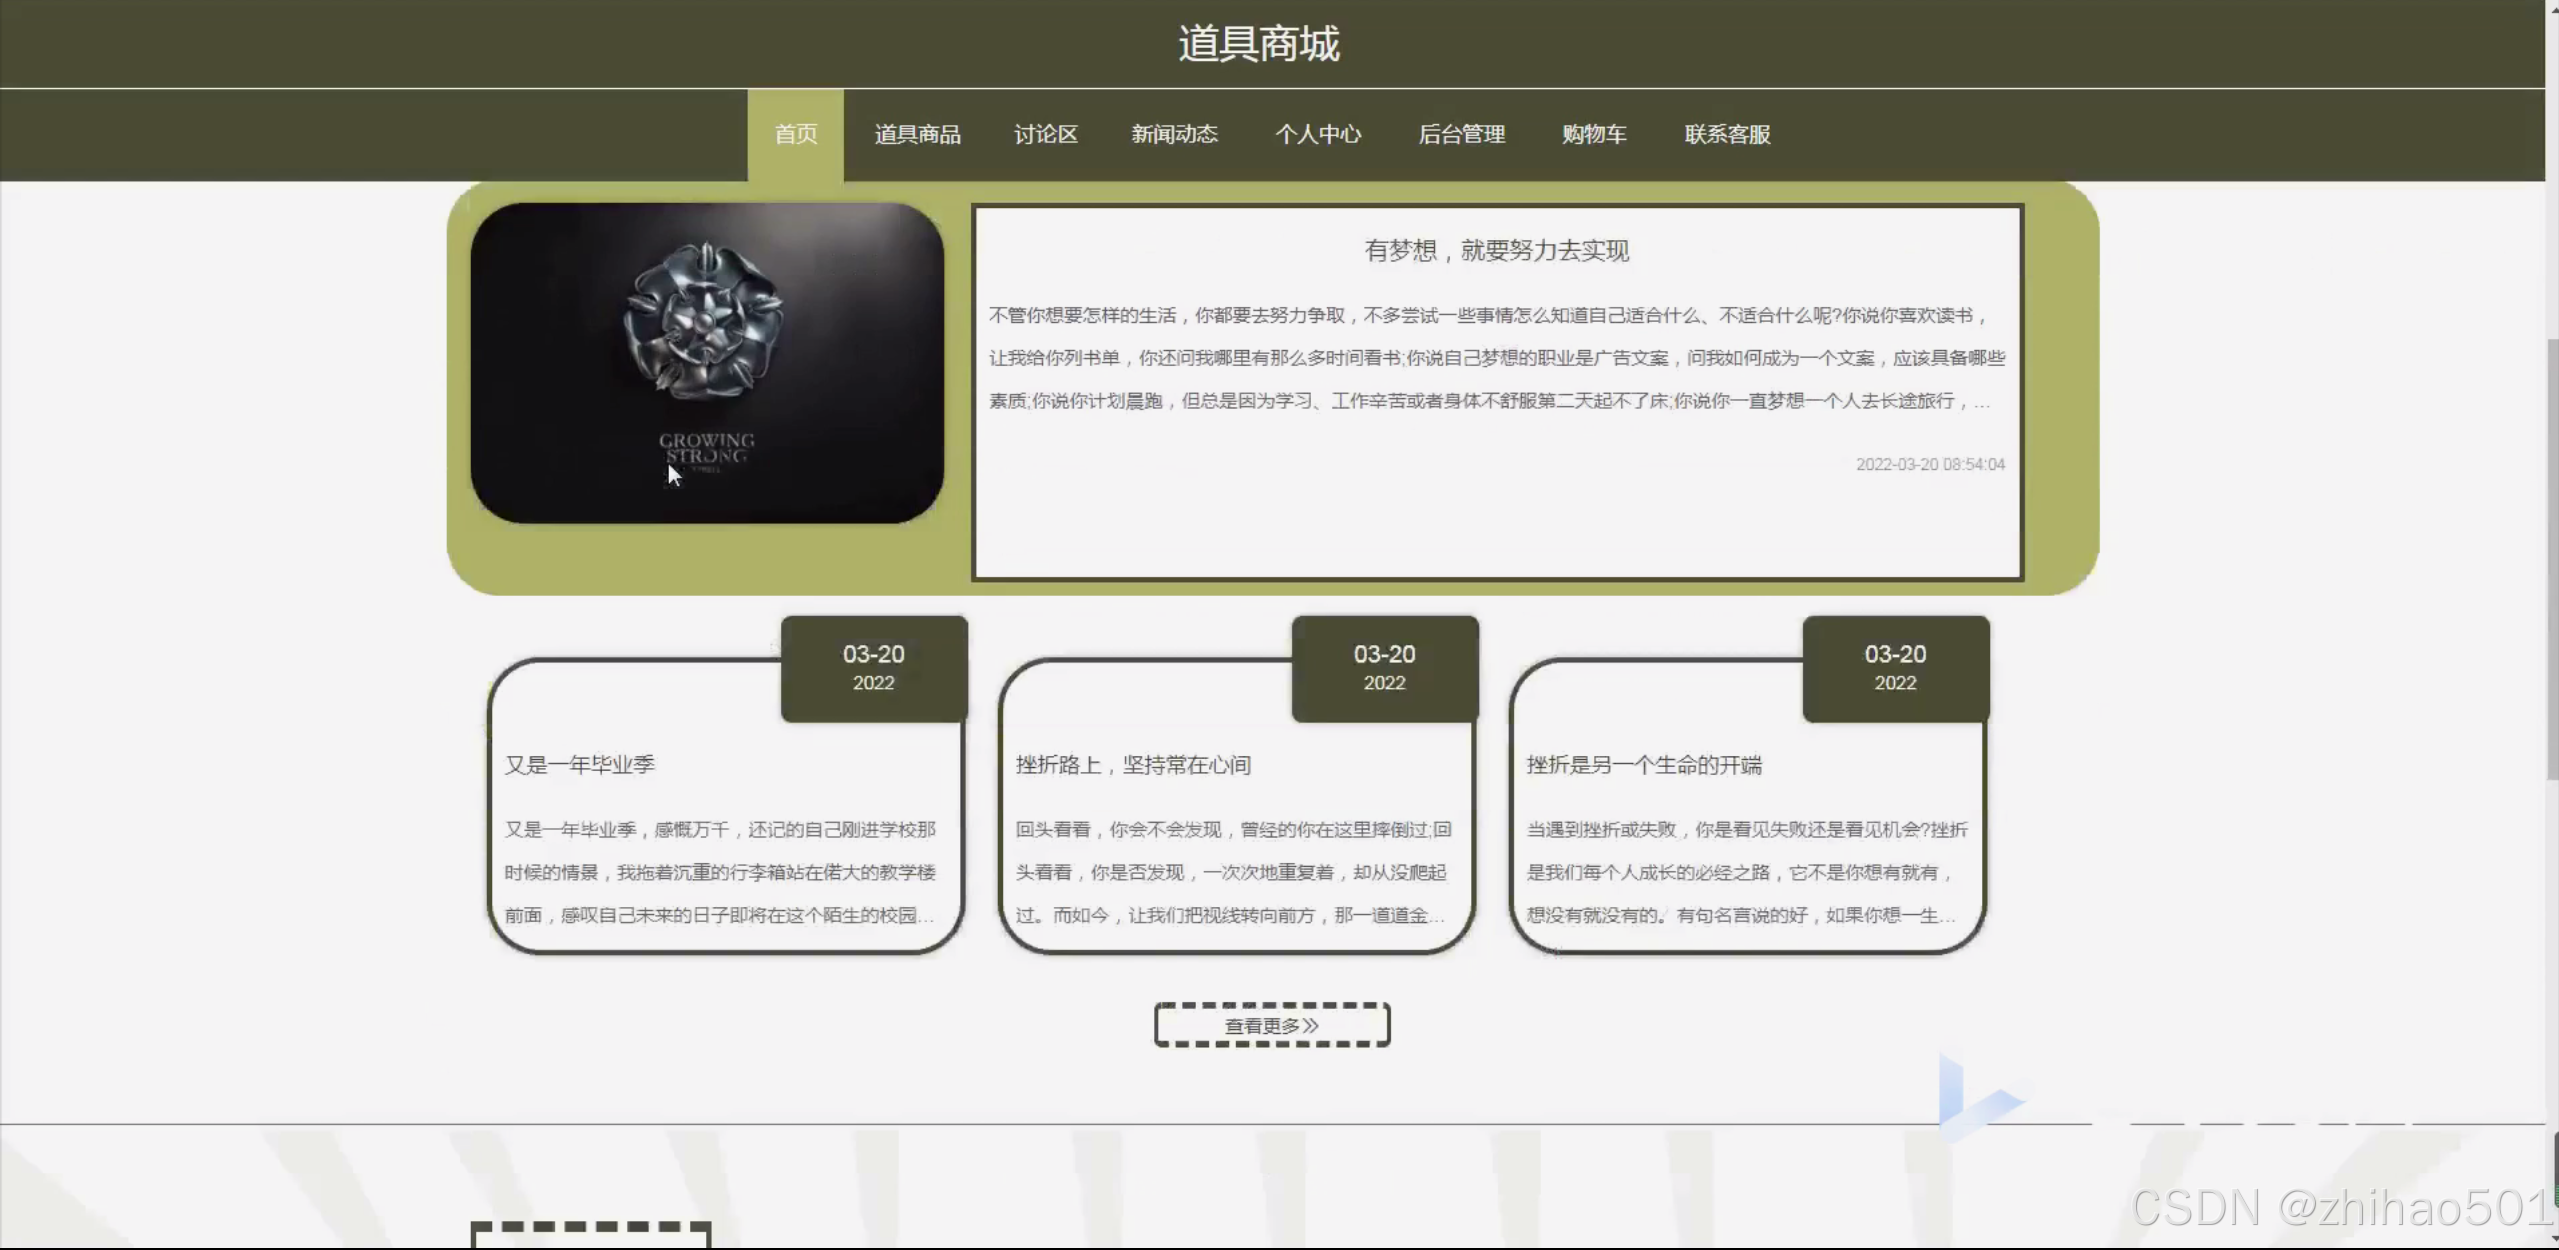Click the 查看更多 dashed button
Screen dimensions: 2559x1250
(1272, 1025)
